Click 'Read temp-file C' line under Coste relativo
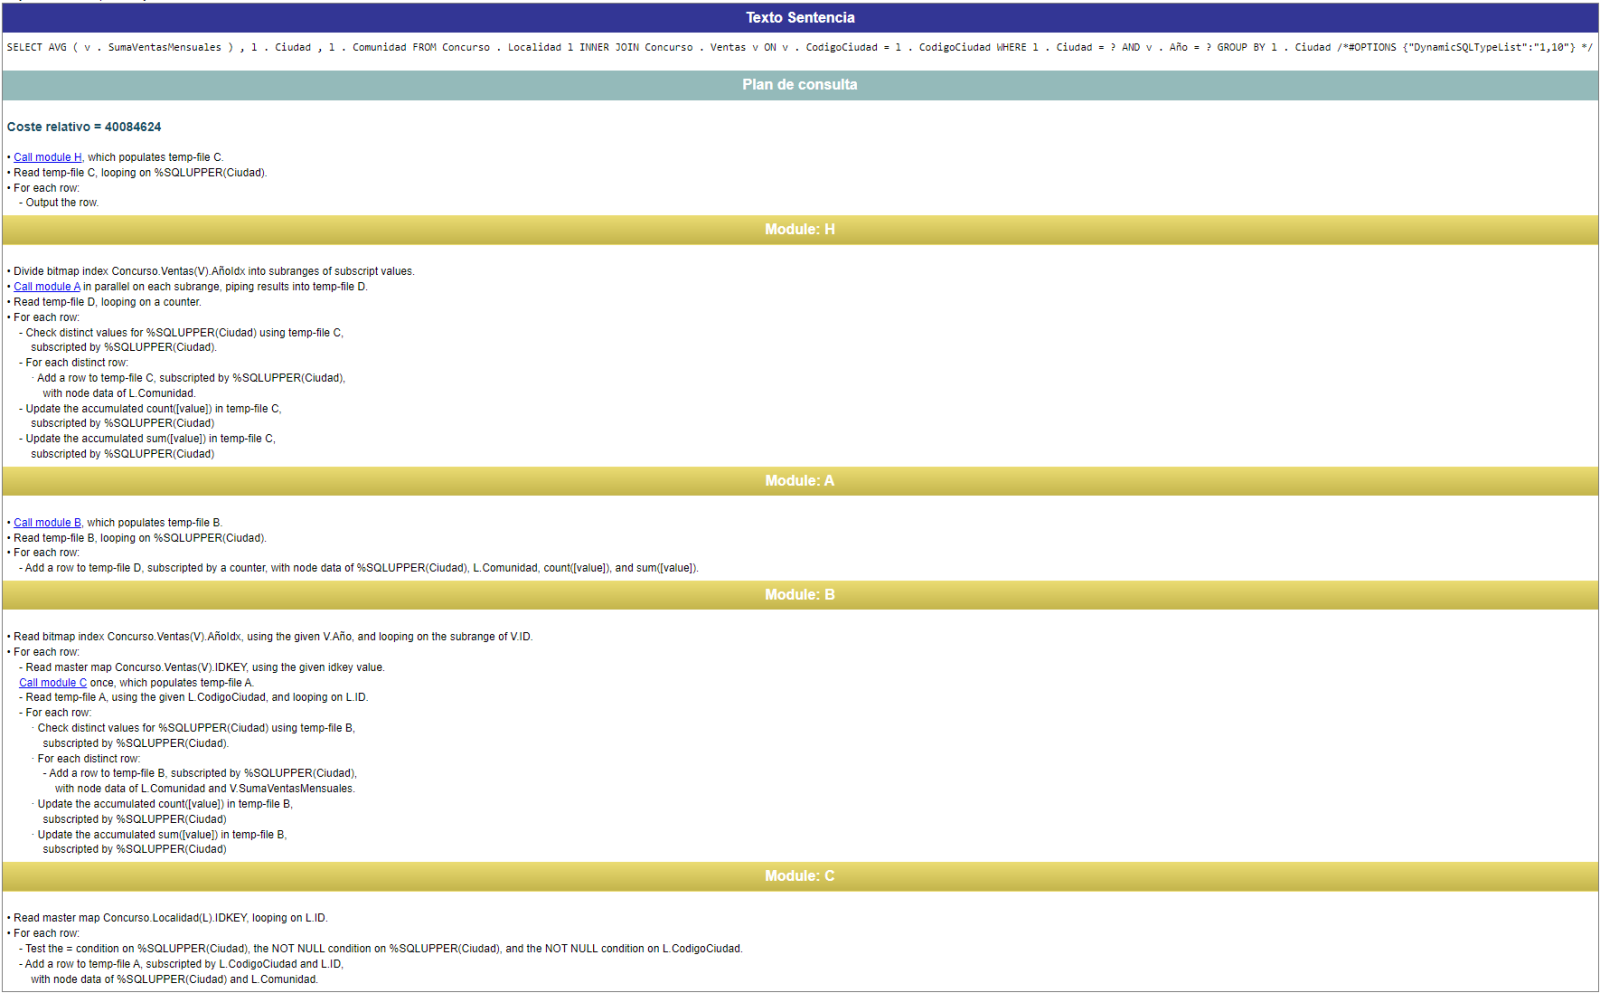The image size is (1600, 993). click(140, 173)
